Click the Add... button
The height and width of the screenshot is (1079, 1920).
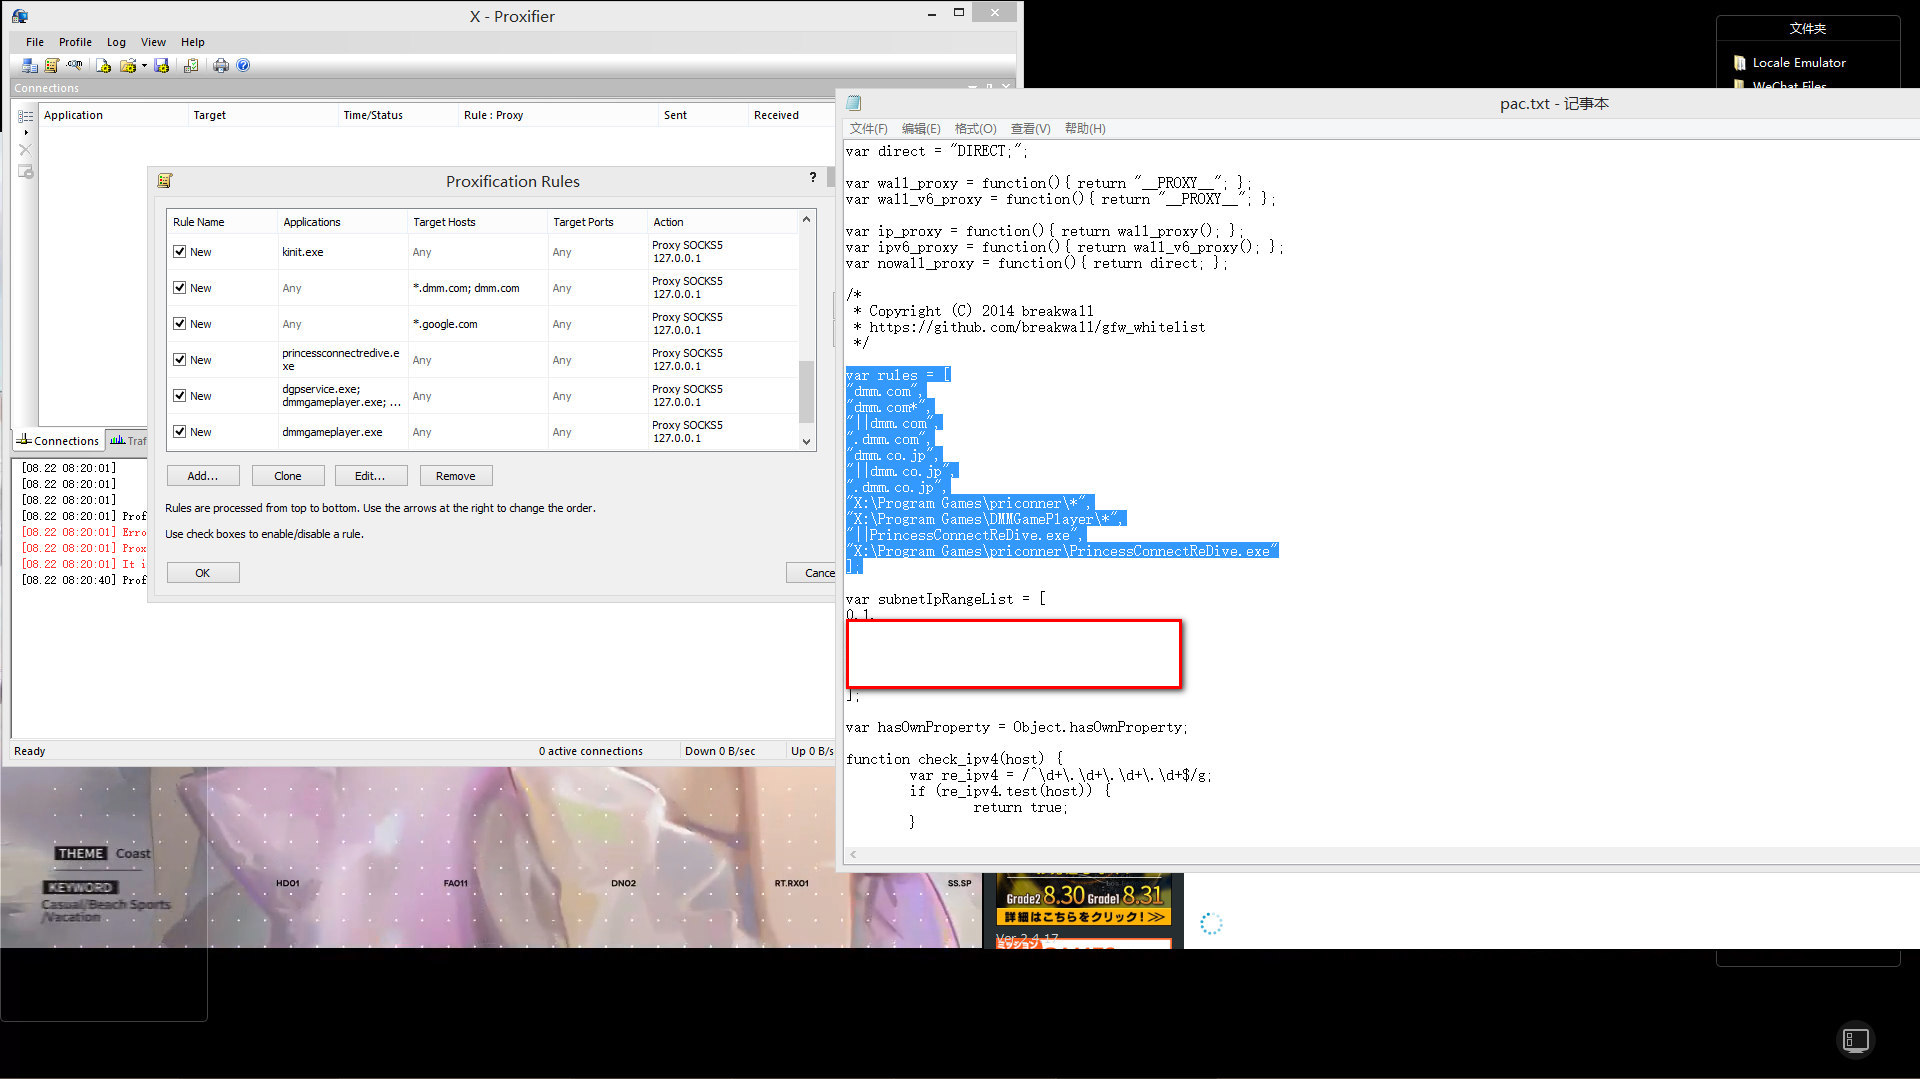tap(203, 476)
